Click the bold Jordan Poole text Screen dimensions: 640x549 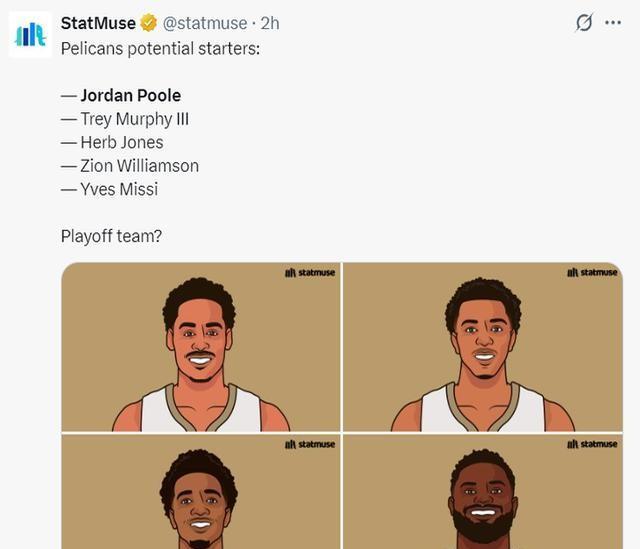click(131, 96)
